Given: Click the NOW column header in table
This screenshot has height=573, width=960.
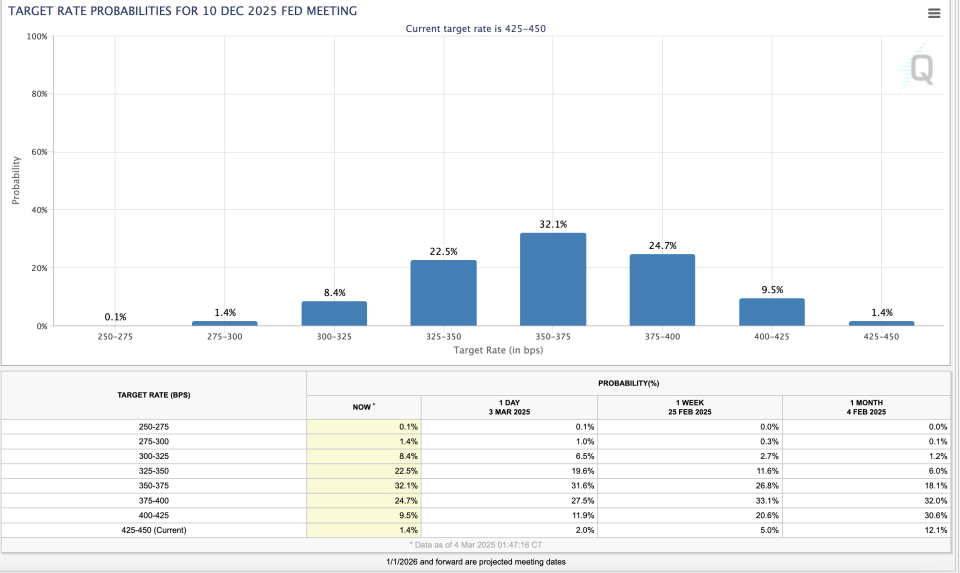Looking at the screenshot, I should [x=363, y=407].
